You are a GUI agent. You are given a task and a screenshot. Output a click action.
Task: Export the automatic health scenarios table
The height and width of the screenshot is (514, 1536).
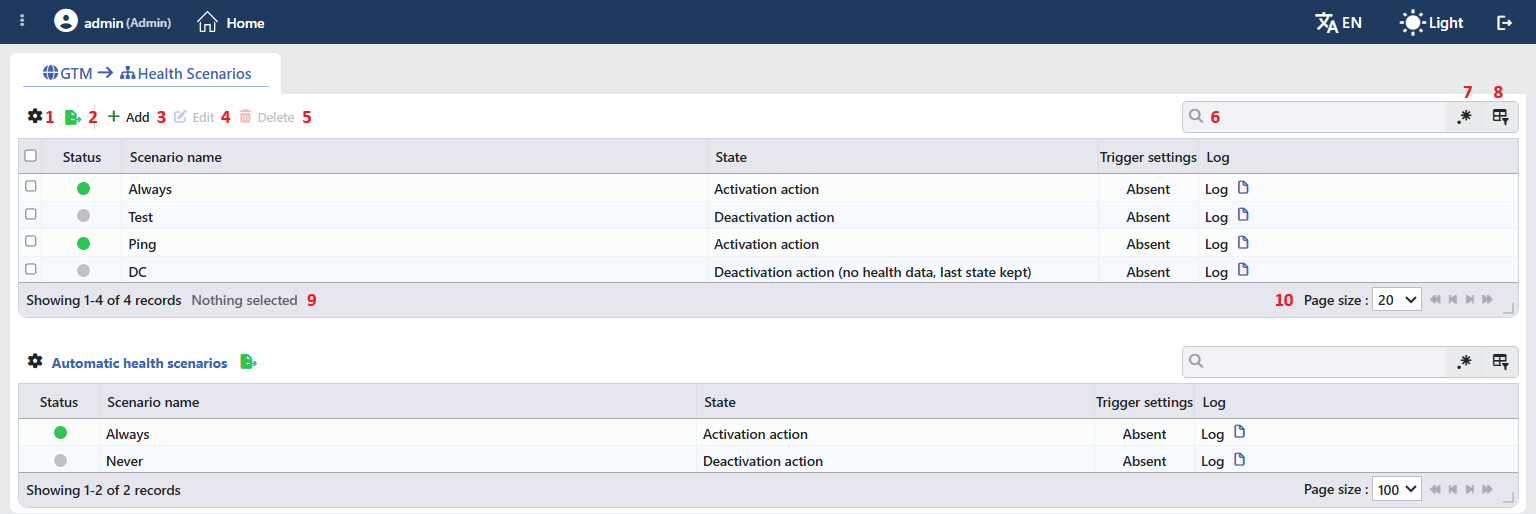248,362
